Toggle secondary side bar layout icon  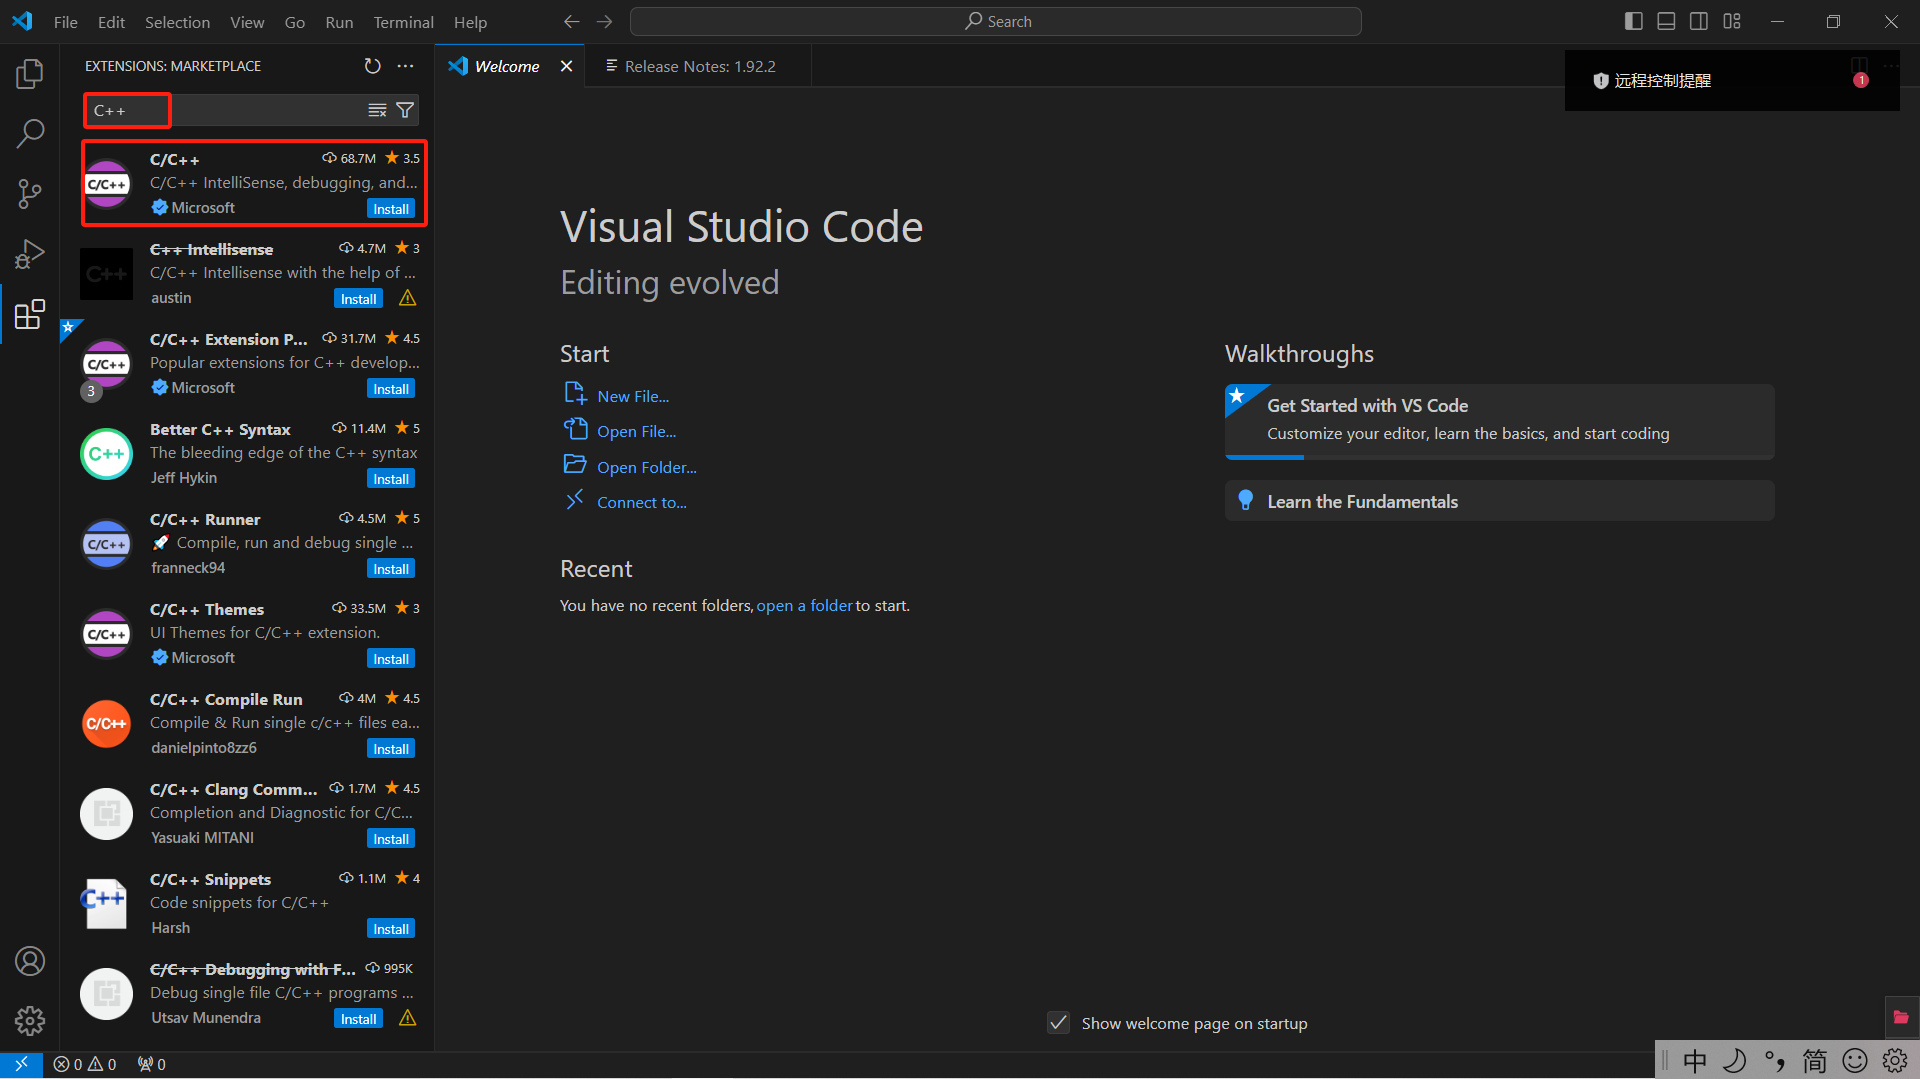coord(1699,22)
